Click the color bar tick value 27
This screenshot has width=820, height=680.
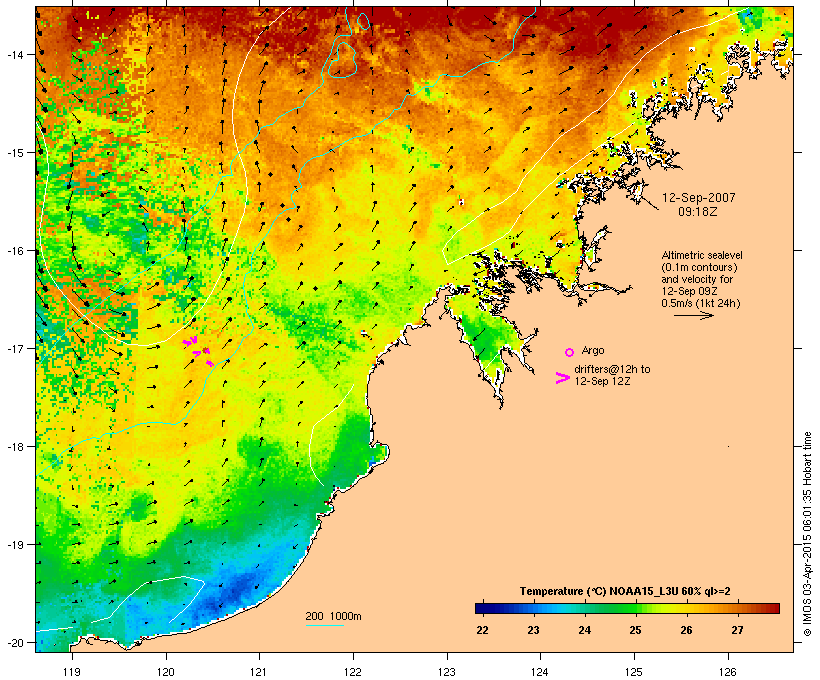click(737, 630)
